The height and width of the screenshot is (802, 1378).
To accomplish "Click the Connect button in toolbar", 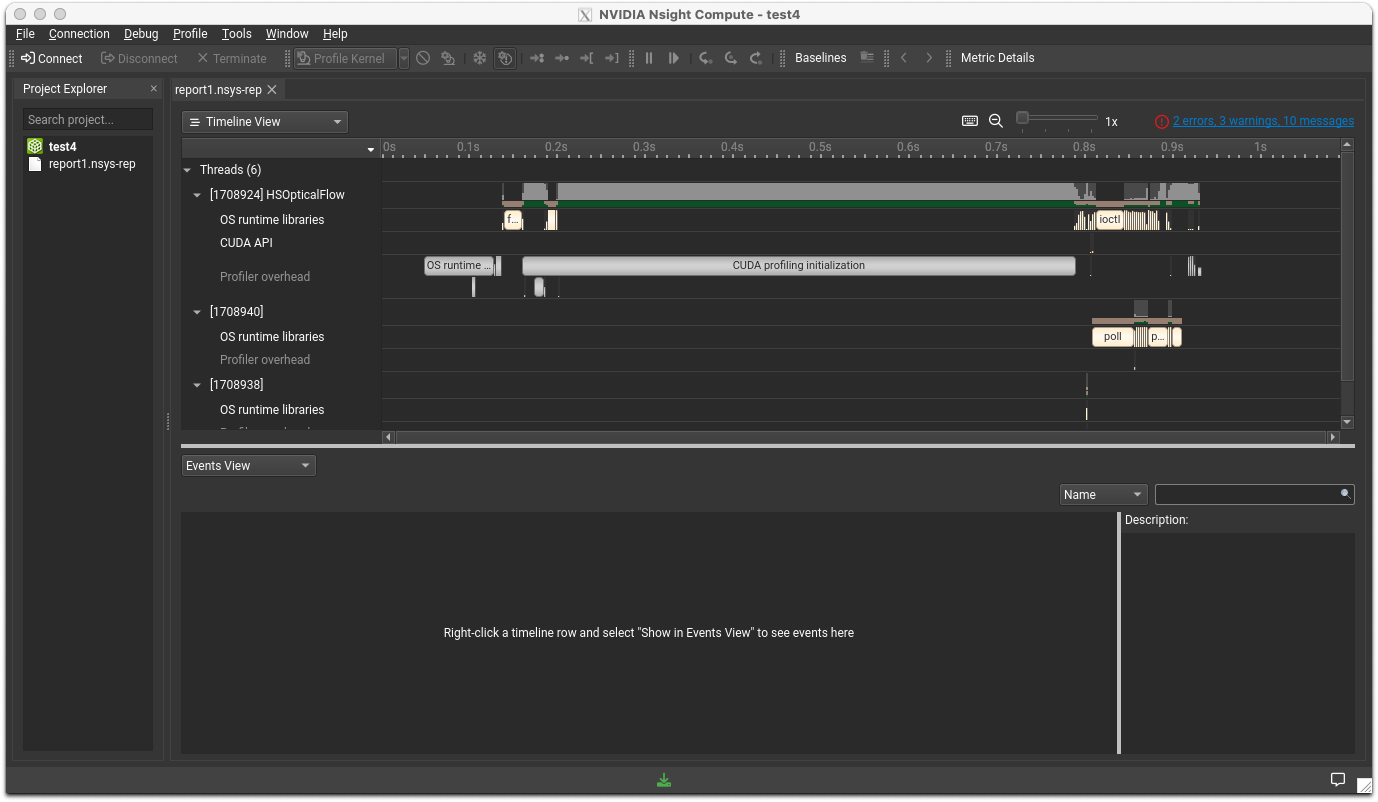I will (52, 58).
